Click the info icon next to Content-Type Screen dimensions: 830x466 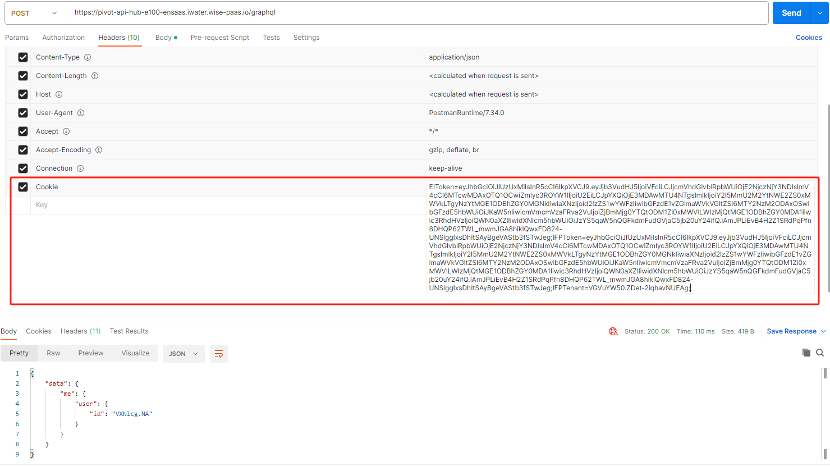click(87, 57)
